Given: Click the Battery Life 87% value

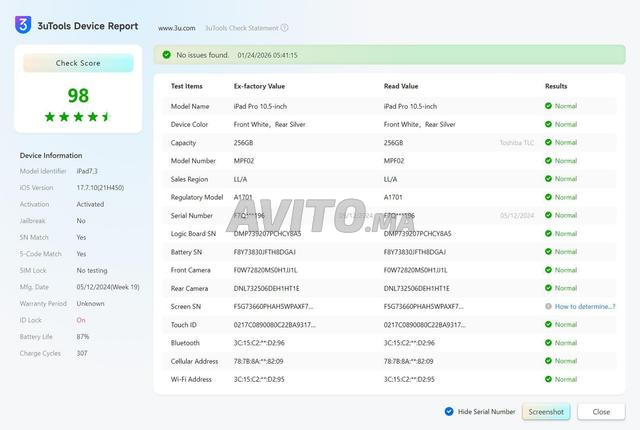Looking at the screenshot, I should [82, 337].
